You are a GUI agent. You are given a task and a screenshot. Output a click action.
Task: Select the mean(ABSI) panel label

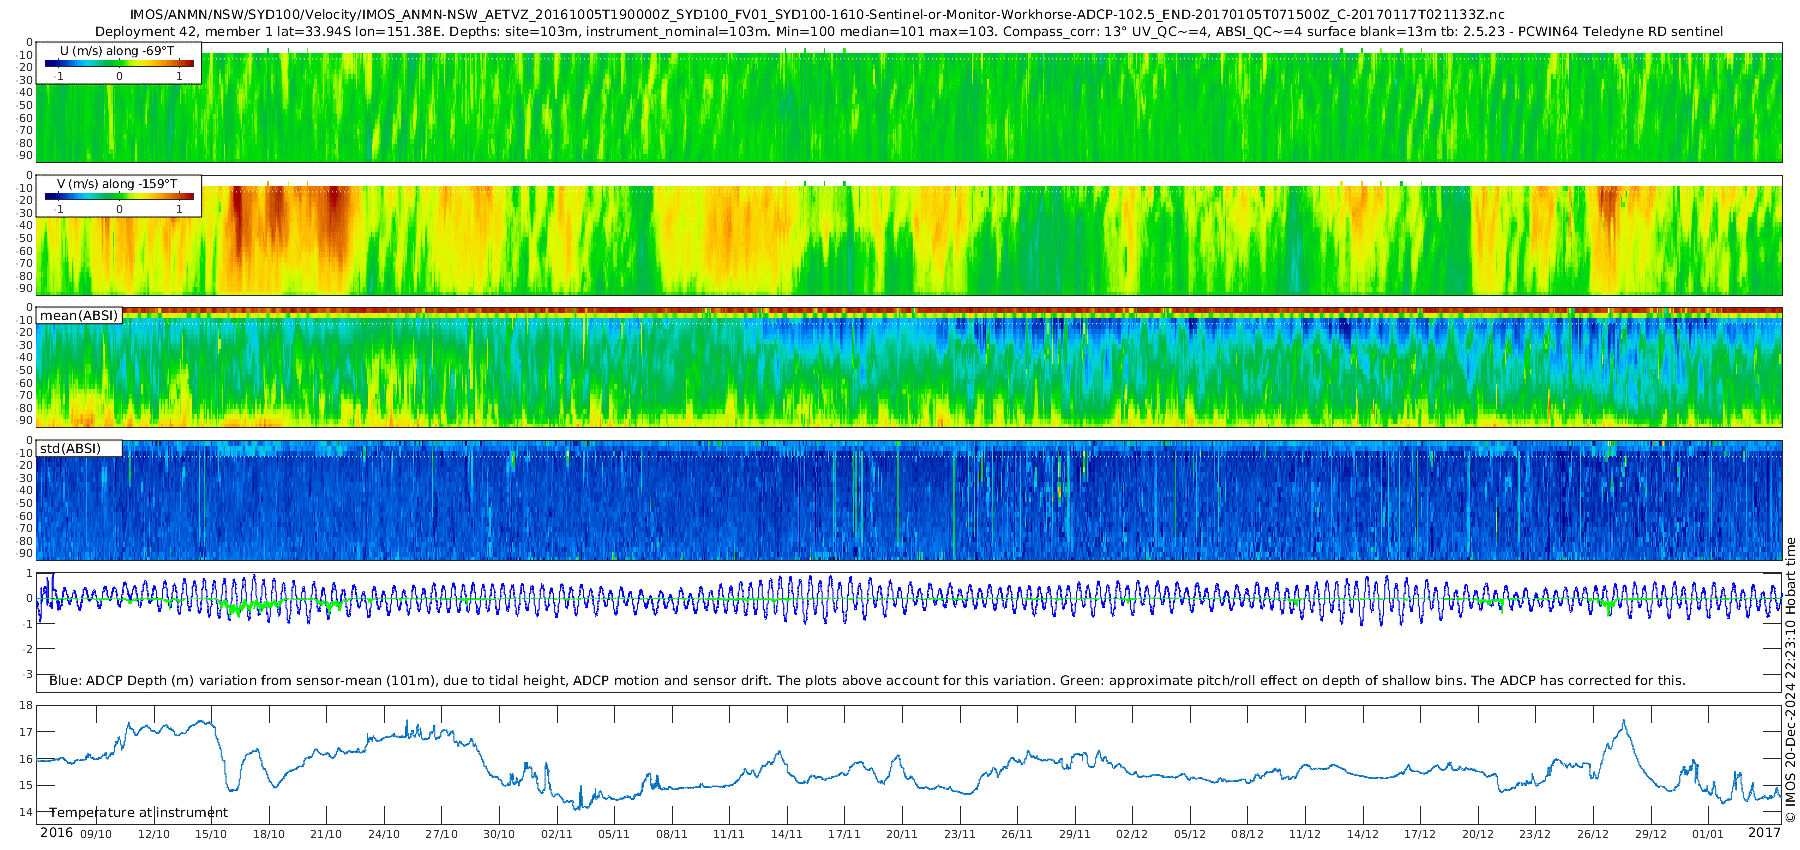(x=79, y=316)
